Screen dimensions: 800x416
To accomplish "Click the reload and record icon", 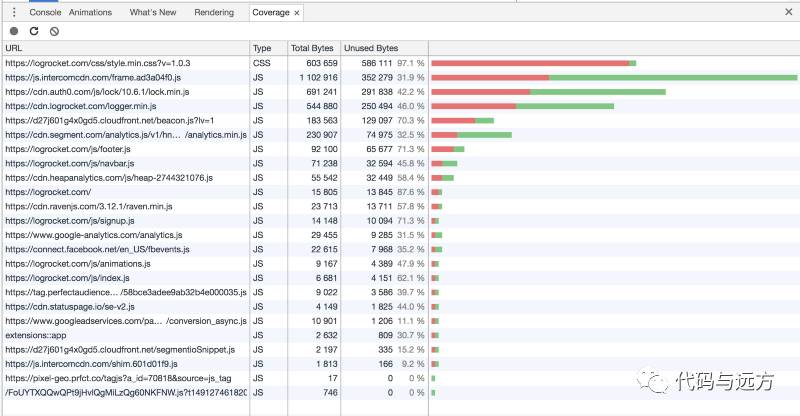I will point(34,31).
